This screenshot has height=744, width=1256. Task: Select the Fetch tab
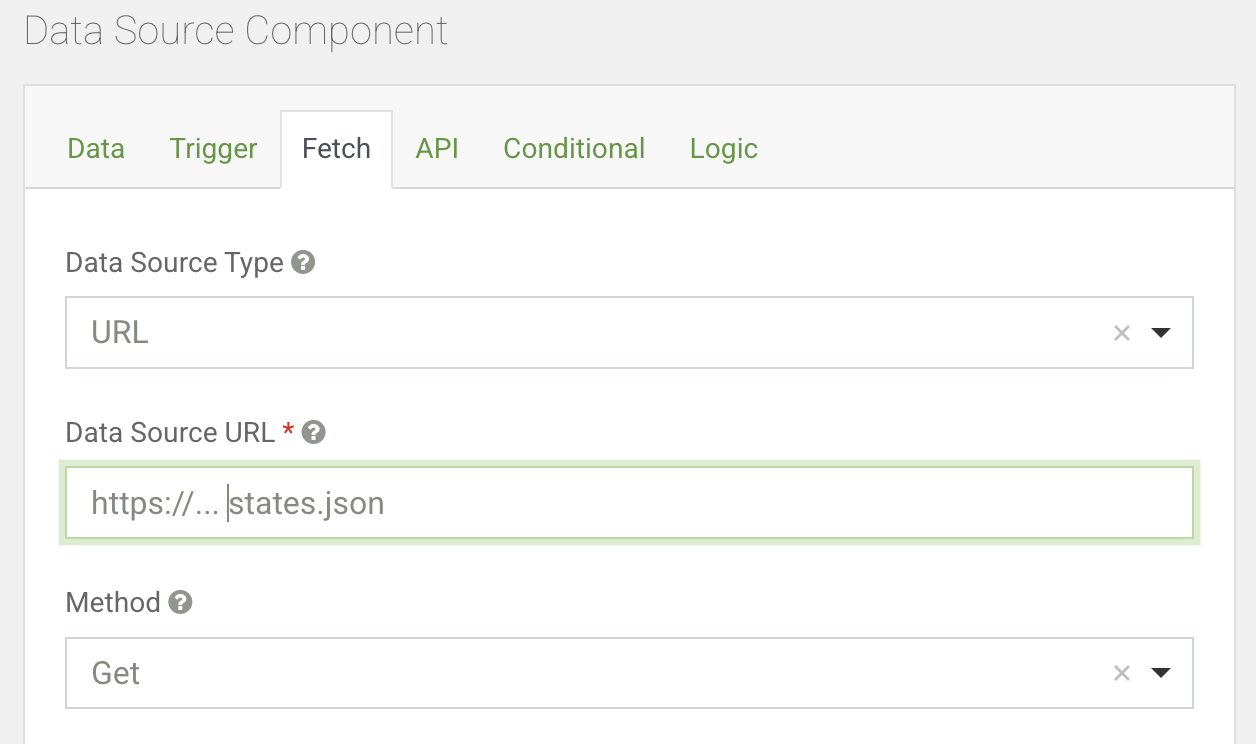click(x=336, y=149)
